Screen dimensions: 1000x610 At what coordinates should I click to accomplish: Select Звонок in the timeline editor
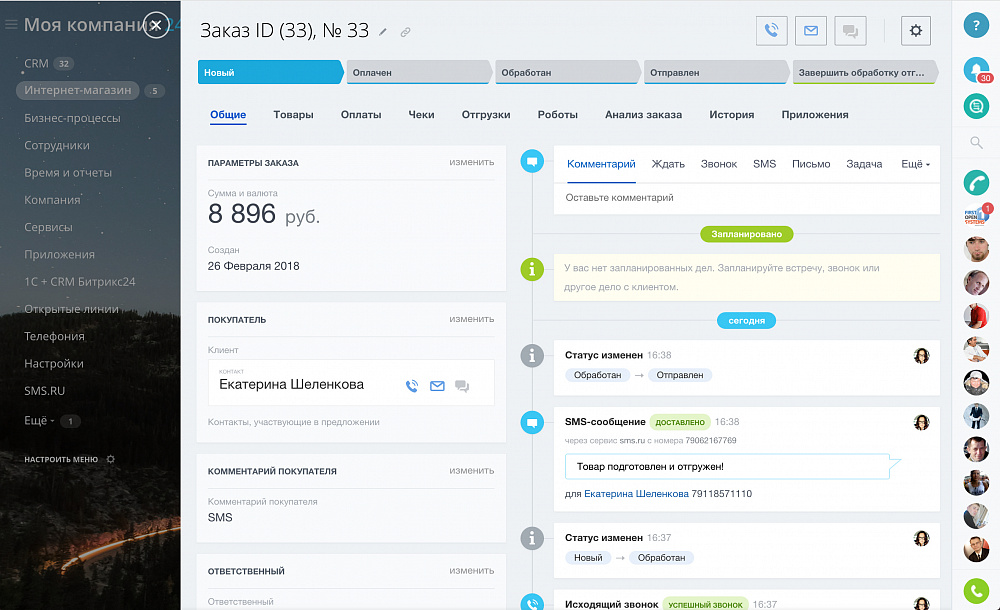tap(719, 164)
